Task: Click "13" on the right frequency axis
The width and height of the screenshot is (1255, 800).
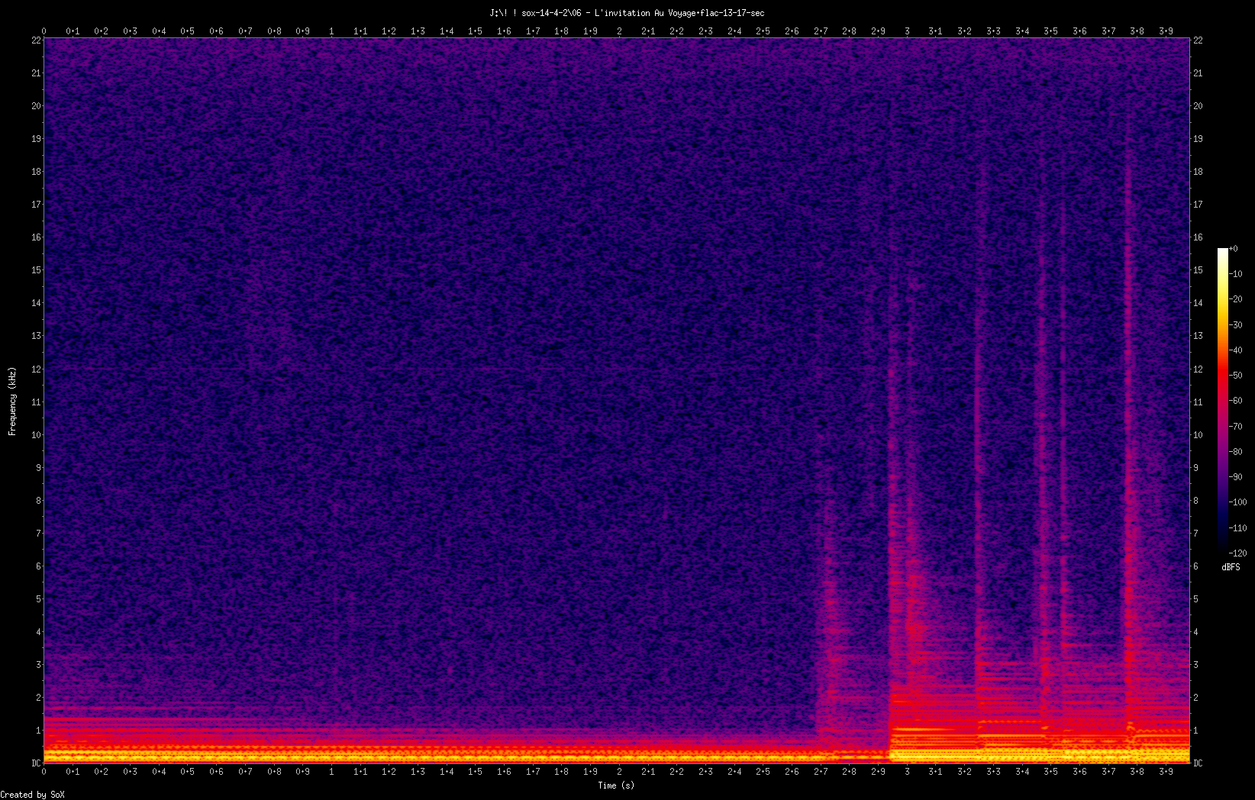Action: (x=1198, y=336)
